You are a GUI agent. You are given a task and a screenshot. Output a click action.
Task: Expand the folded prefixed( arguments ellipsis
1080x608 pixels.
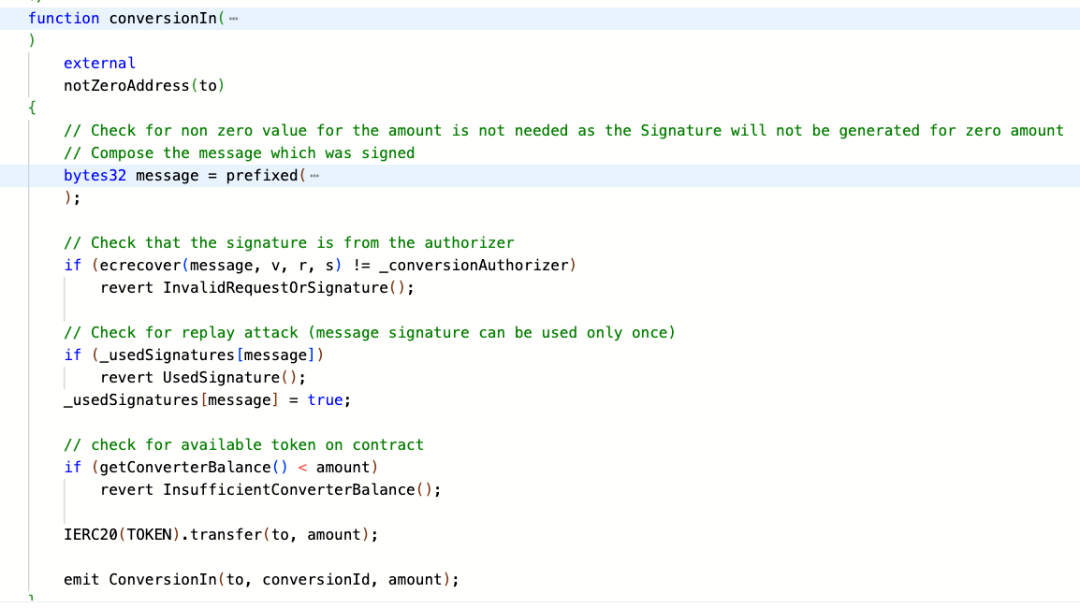pos(314,176)
